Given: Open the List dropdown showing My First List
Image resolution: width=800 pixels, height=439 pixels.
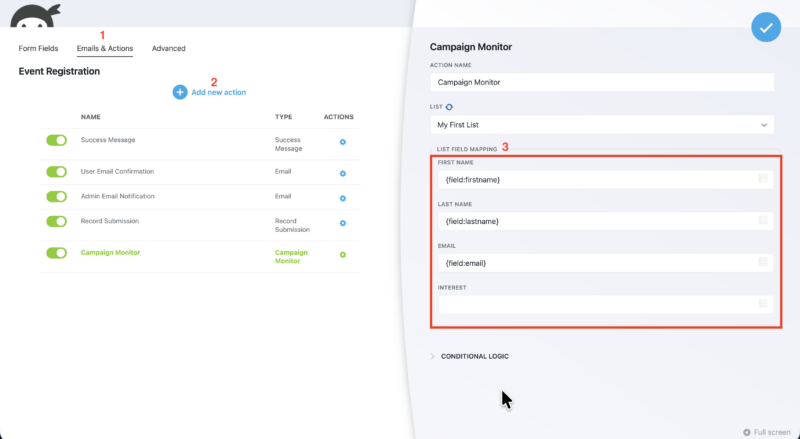Looking at the screenshot, I should coord(602,125).
